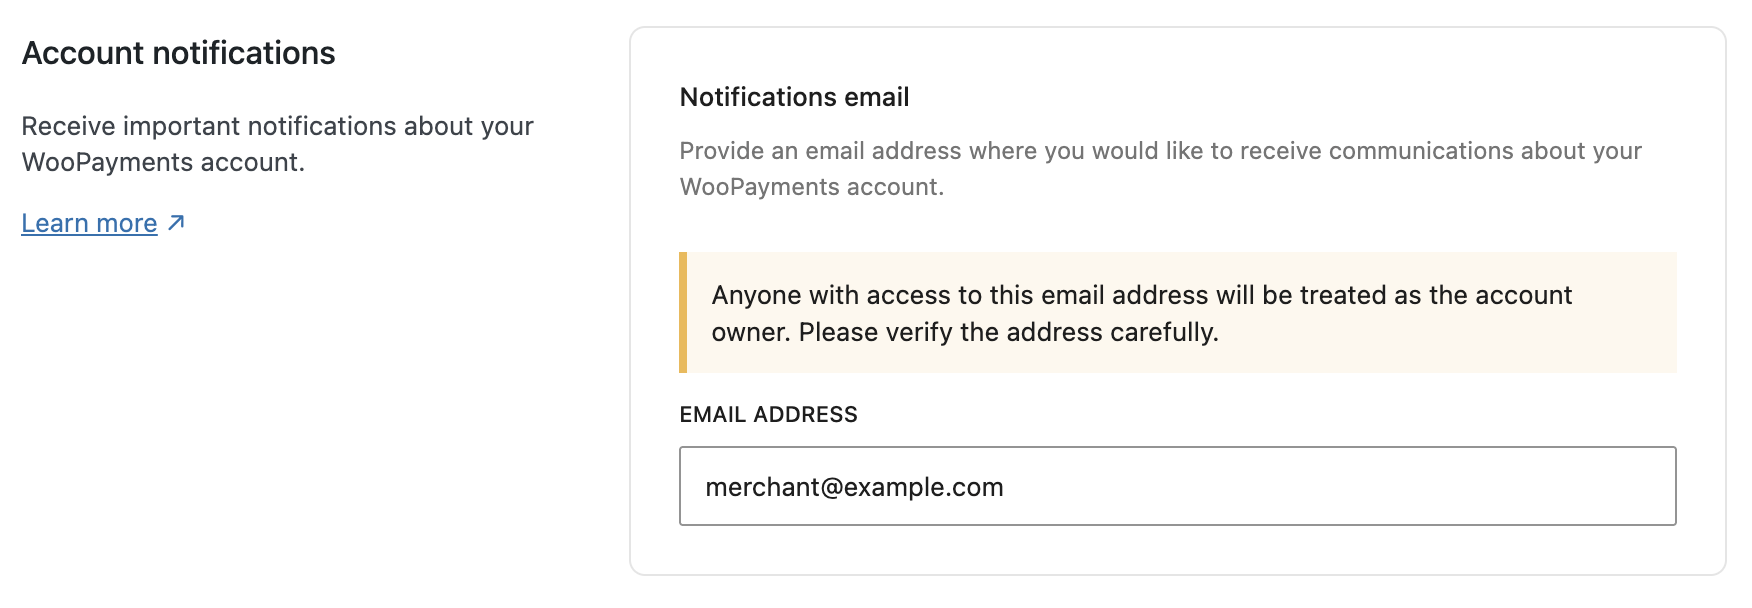Click the merchant@example.com text in the field

854,487
